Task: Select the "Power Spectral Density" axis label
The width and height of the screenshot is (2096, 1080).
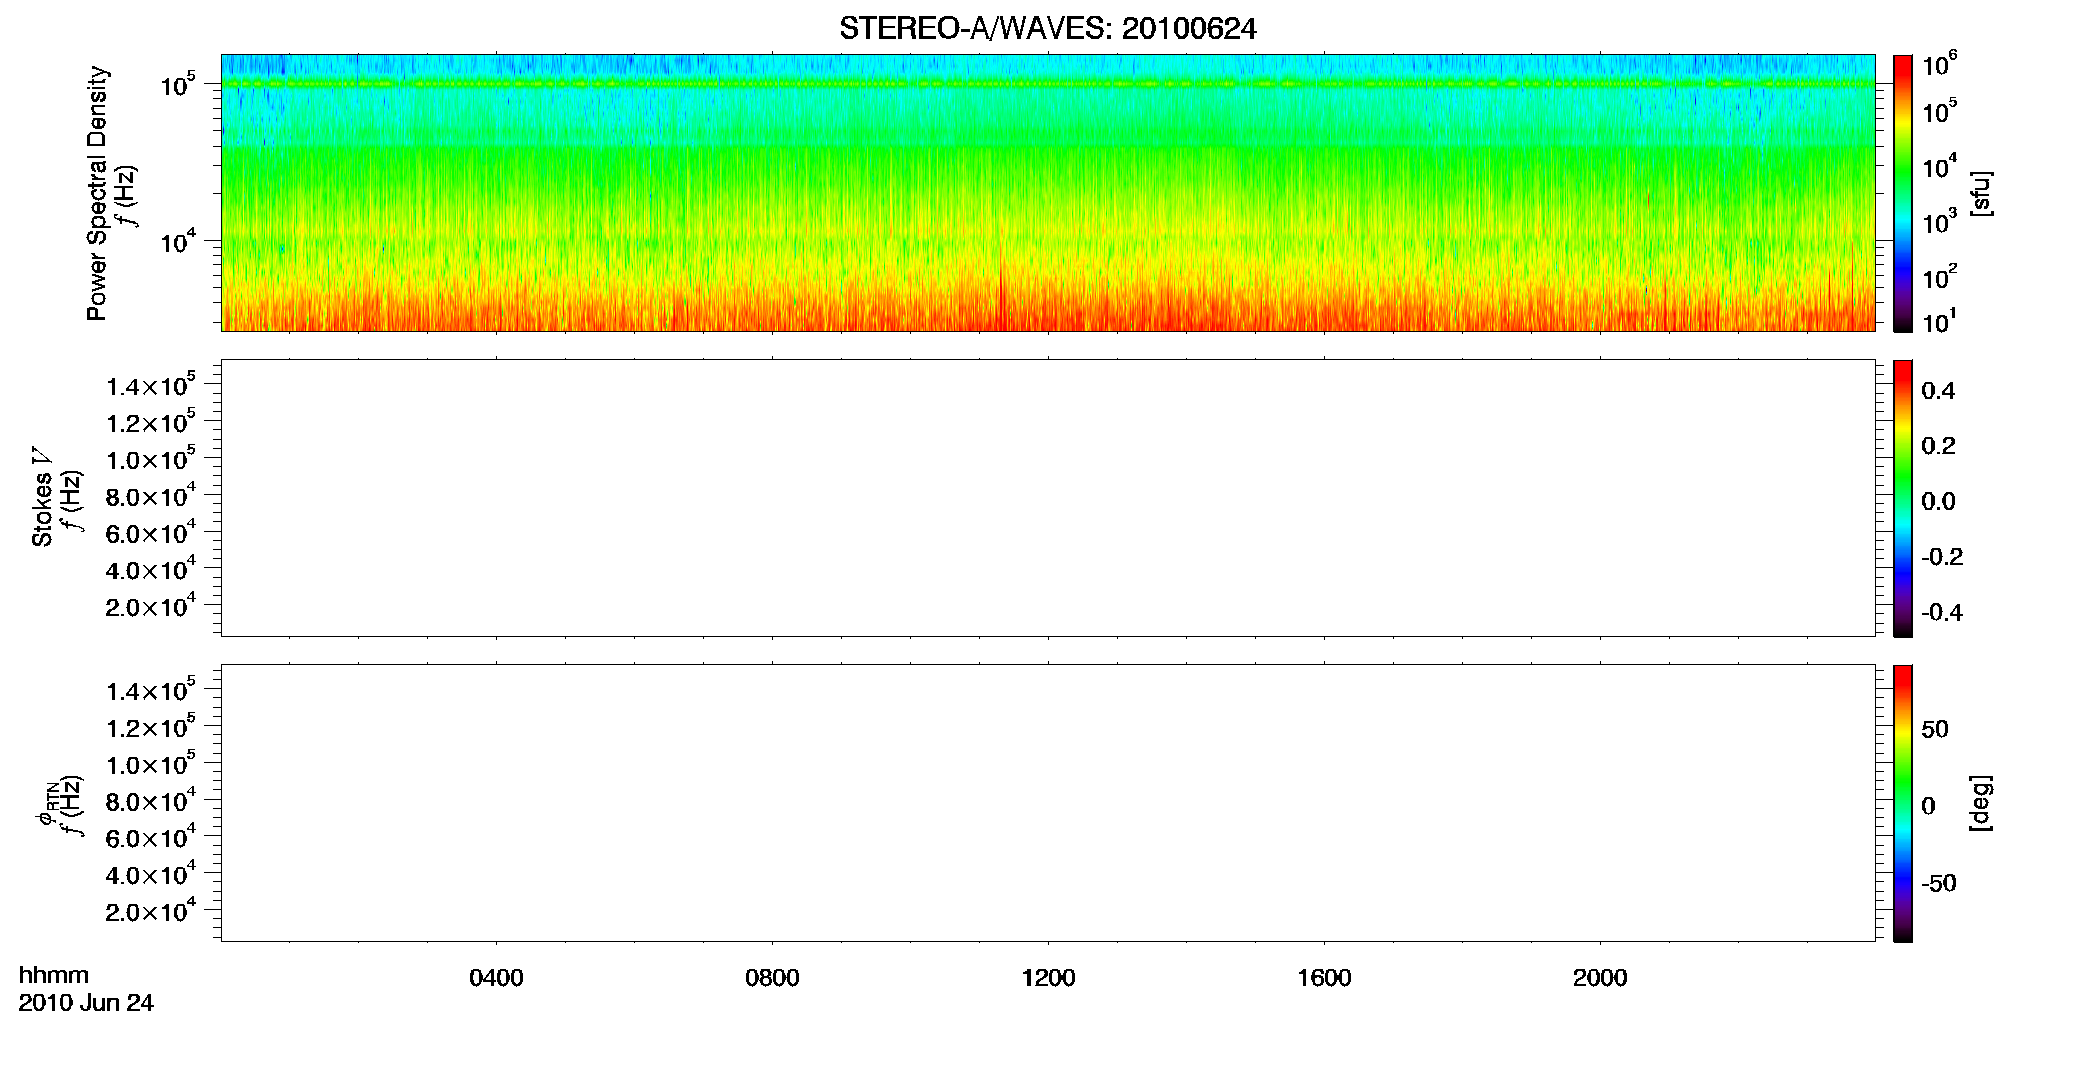Action: point(97,193)
